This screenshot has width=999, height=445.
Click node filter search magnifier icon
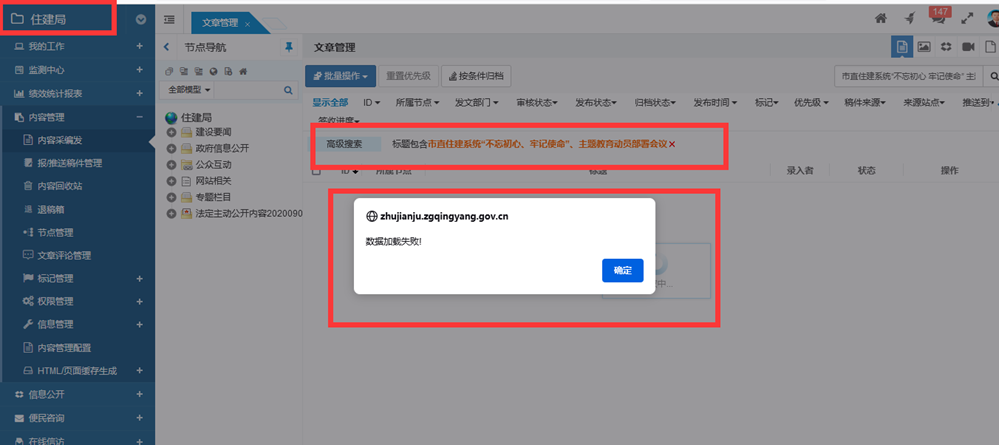pyautogui.click(x=288, y=90)
